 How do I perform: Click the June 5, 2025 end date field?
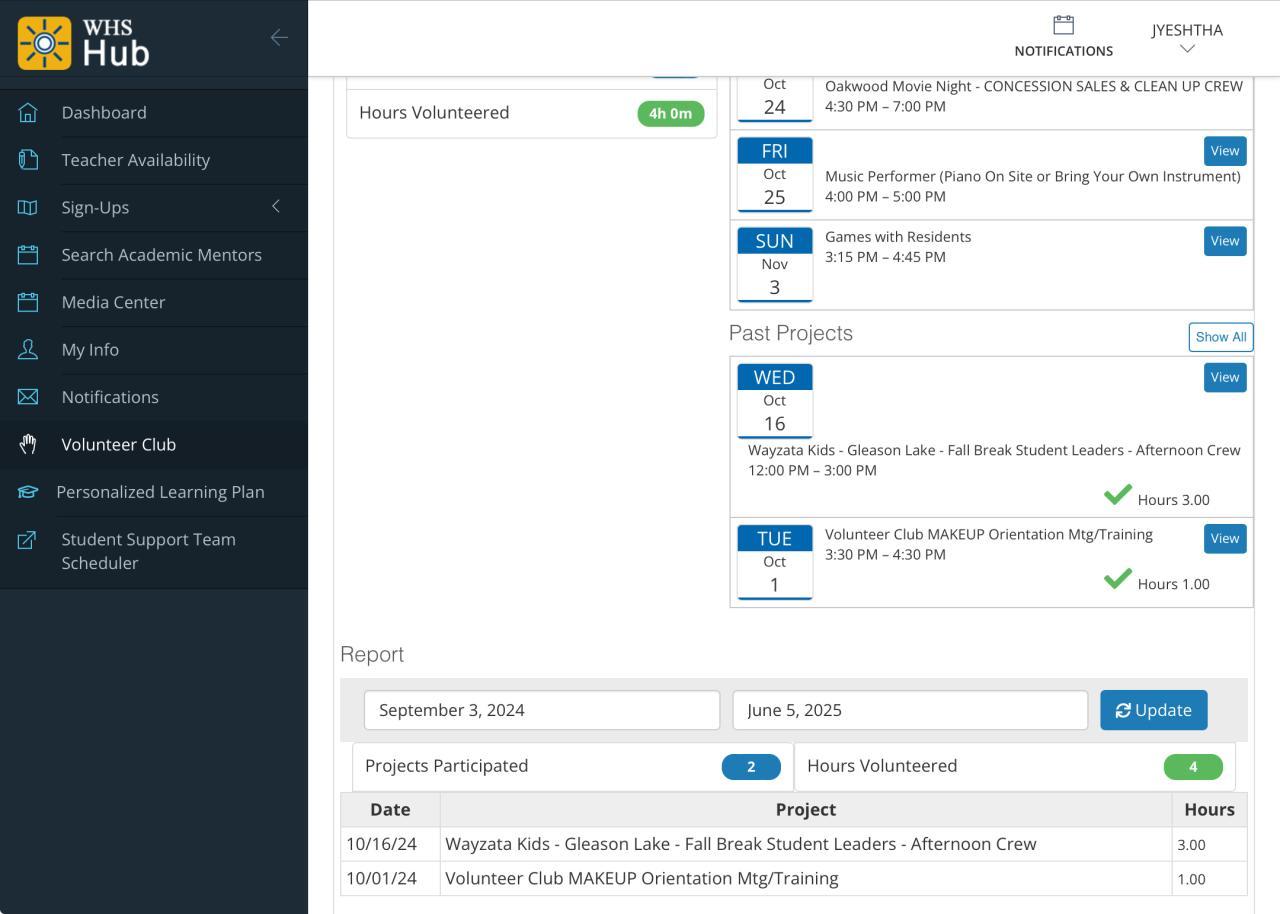(x=909, y=710)
